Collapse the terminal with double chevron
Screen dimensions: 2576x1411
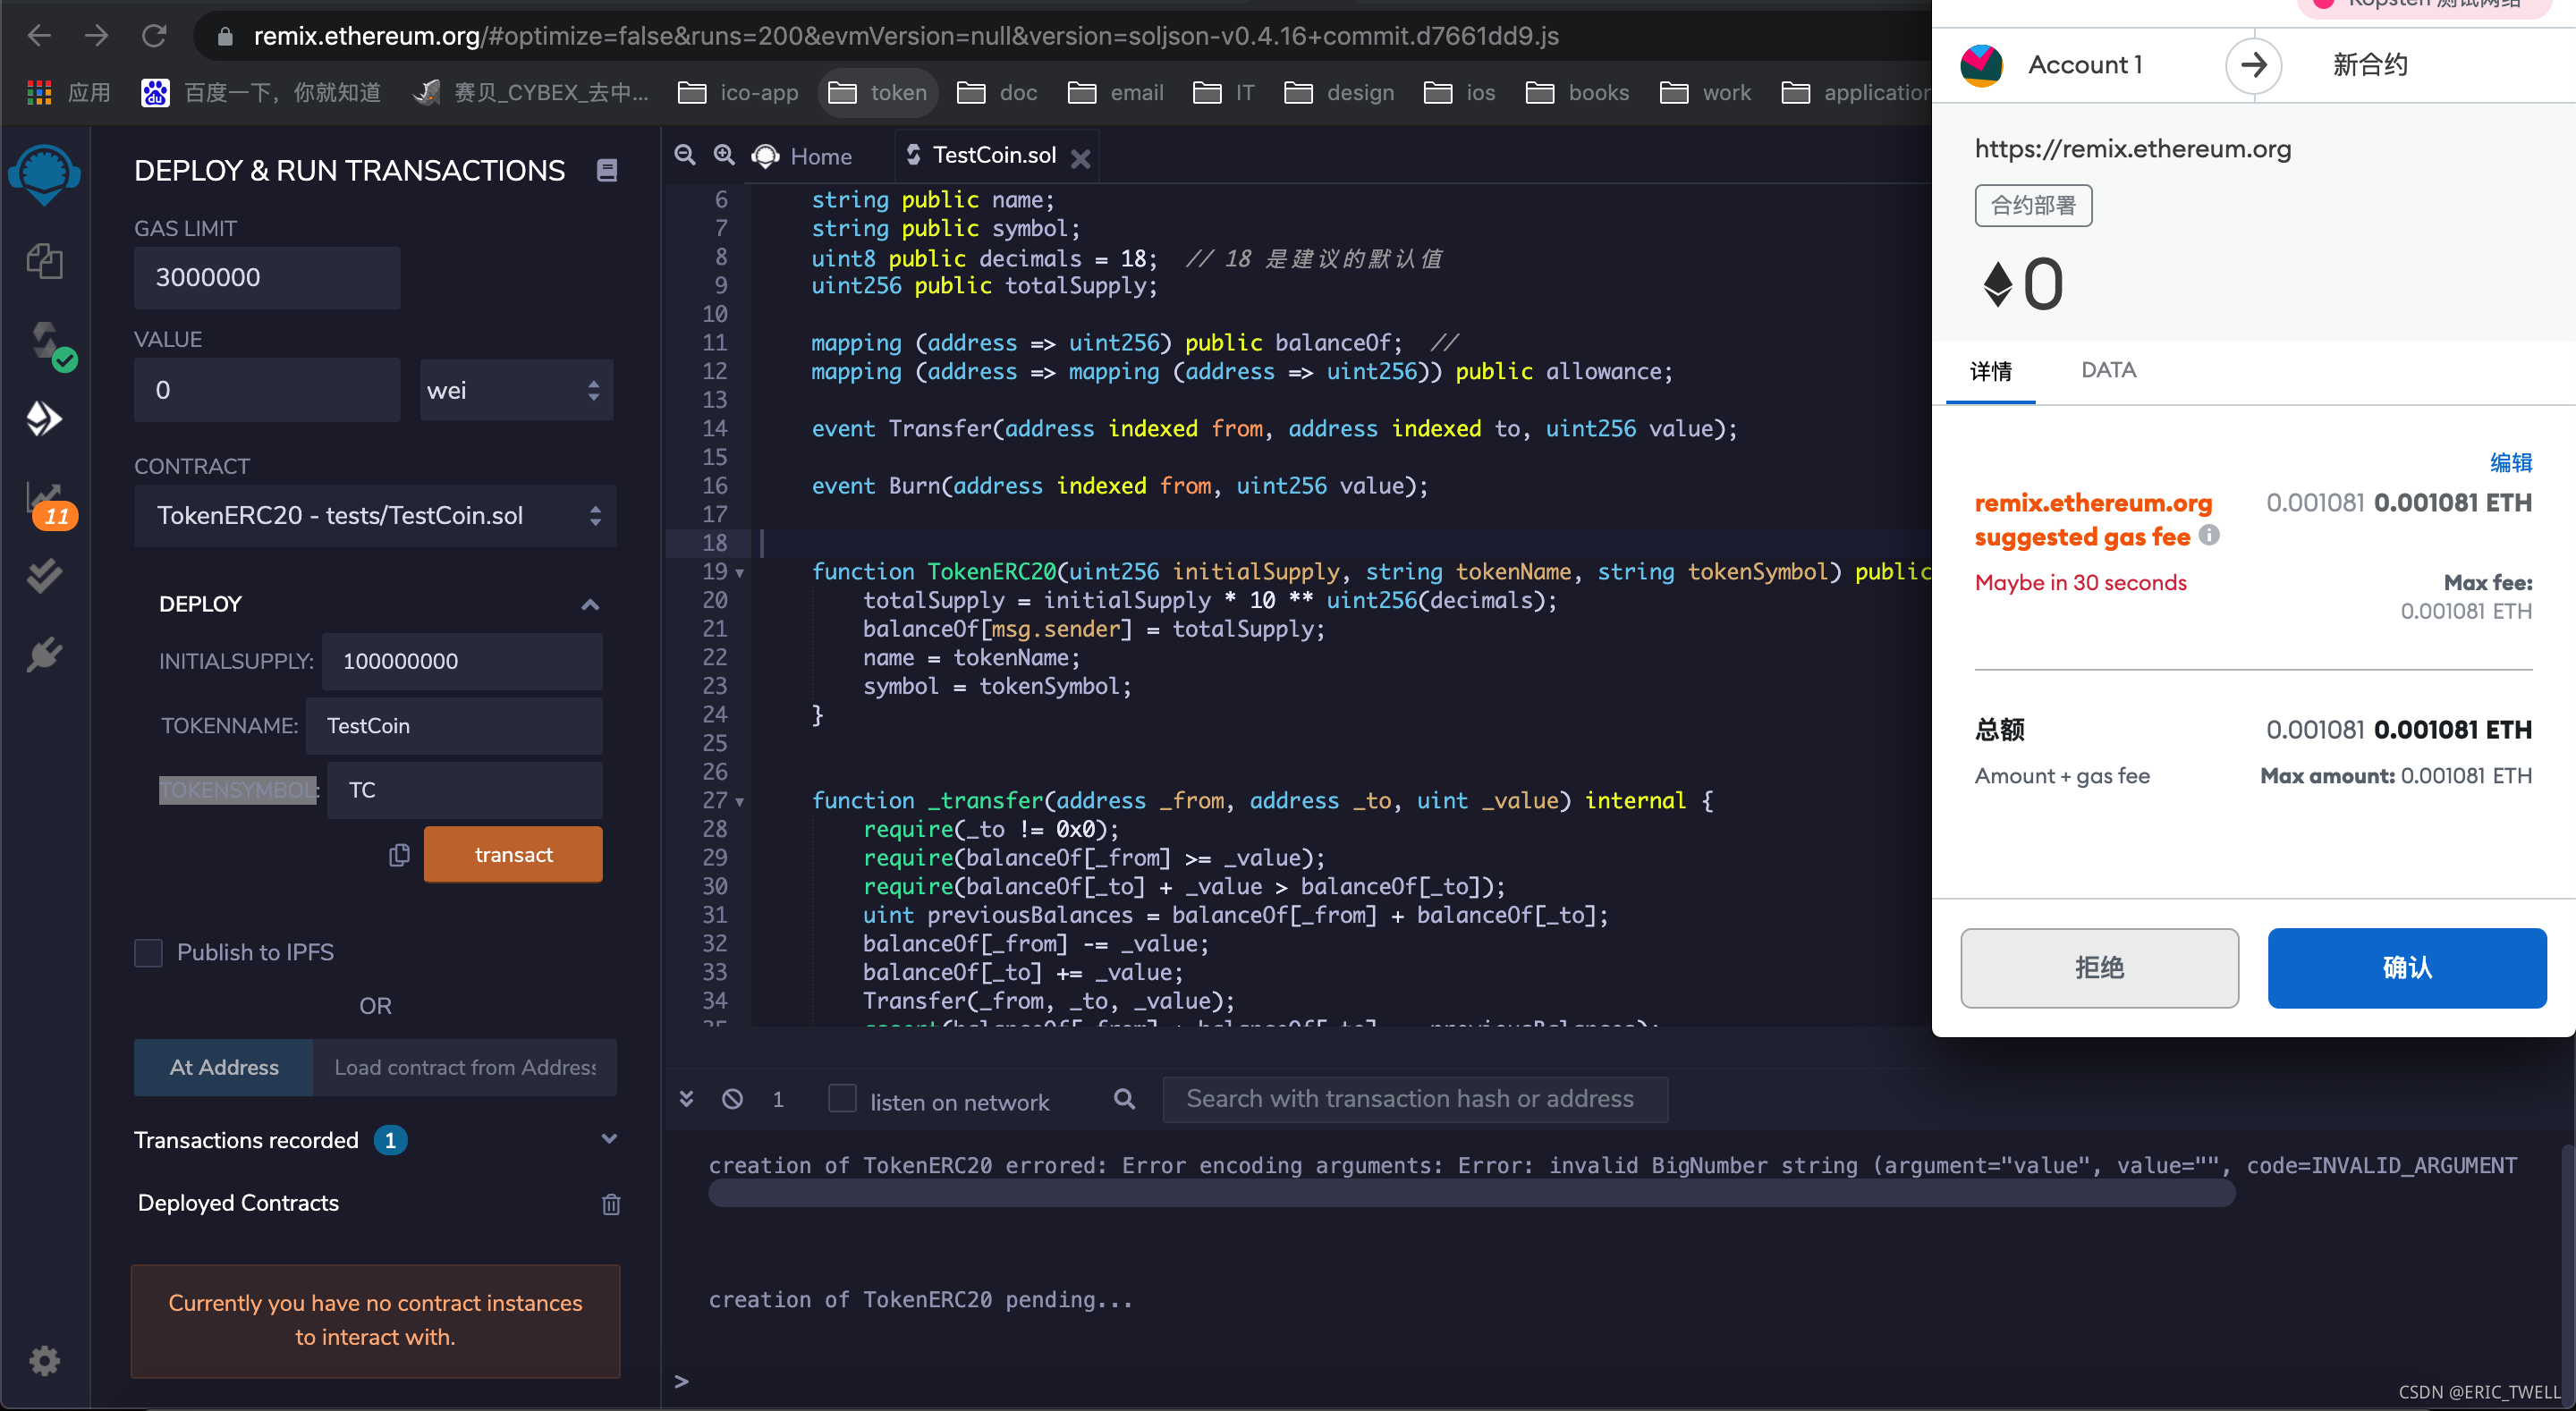click(x=686, y=1099)
